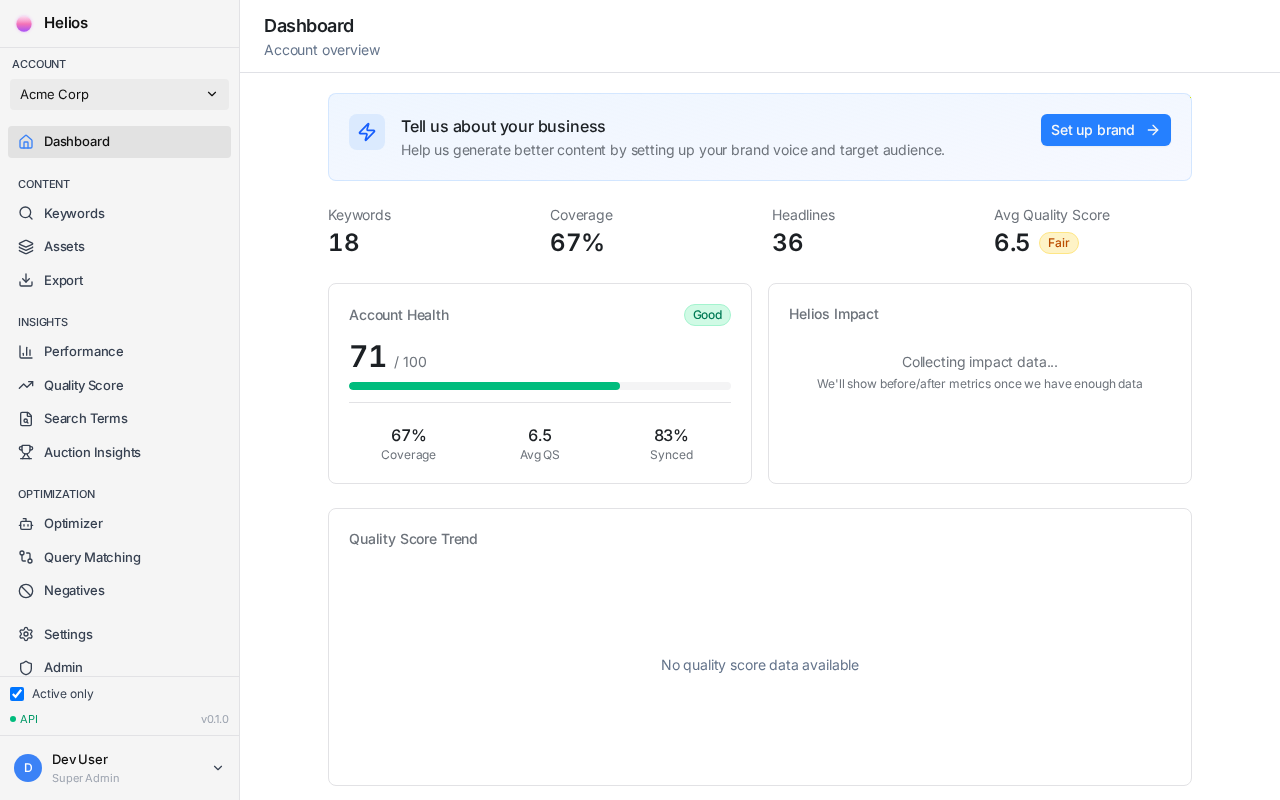The height and width of the screenshot is (800, 1280).
Task: Click the Fair quality badge
Action: pyautogui.click(x=1058, y=243)
